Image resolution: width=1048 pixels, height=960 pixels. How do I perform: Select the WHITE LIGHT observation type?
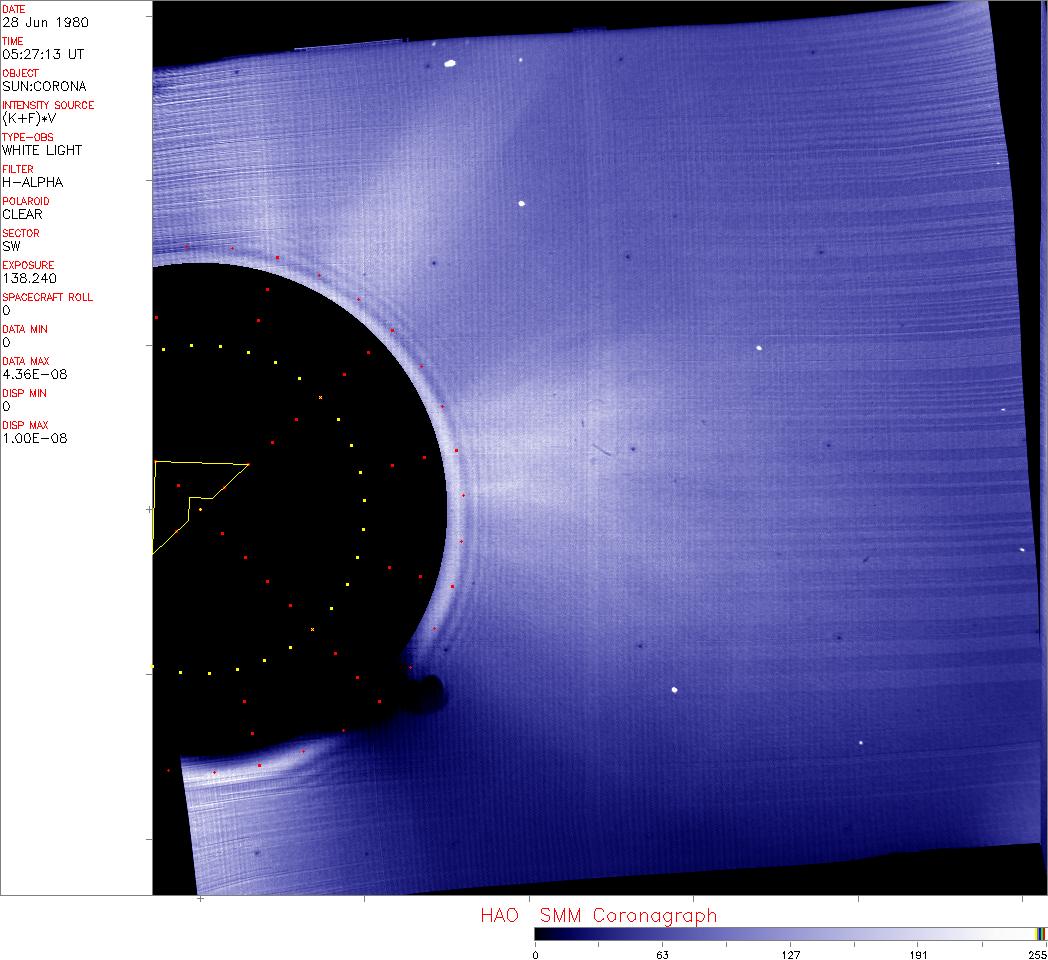tap(42, 150)
